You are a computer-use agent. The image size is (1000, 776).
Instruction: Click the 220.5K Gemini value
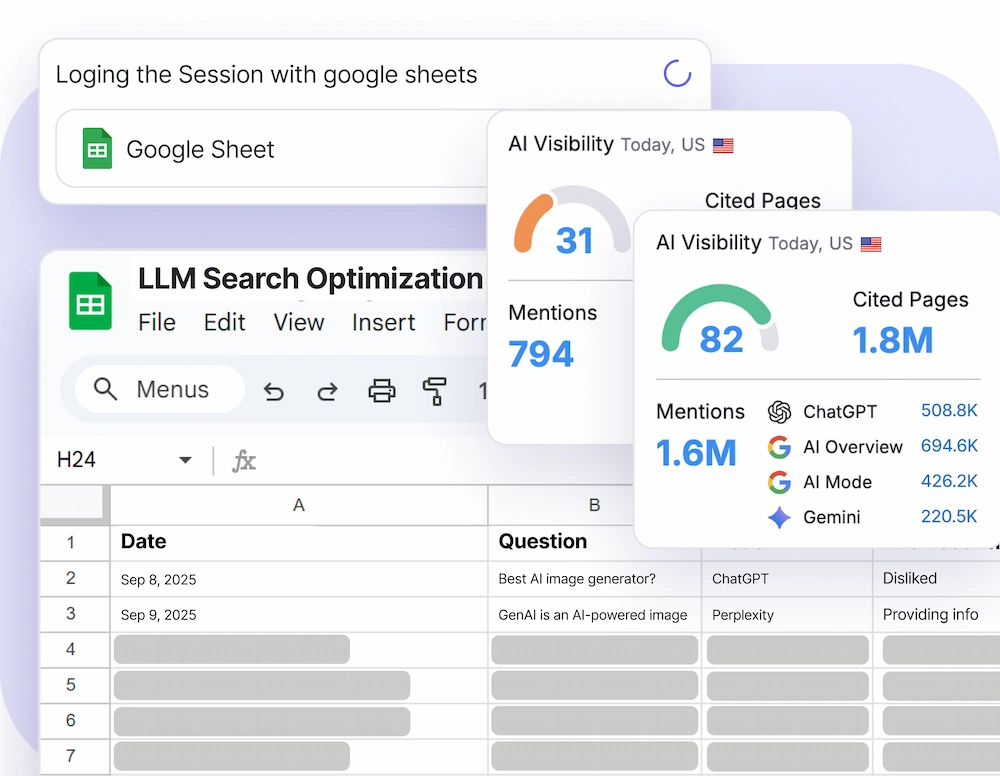949,516
